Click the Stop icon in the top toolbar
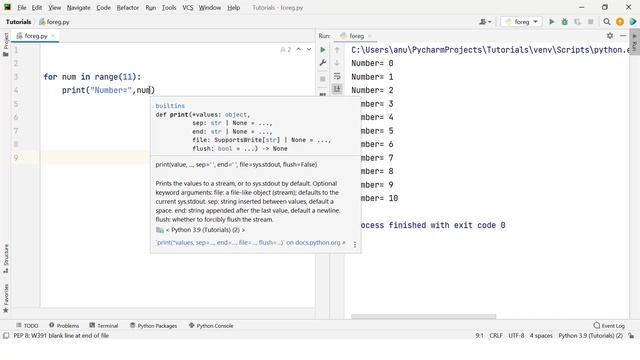Screen dimensions: 640x360 click(590, 22)
